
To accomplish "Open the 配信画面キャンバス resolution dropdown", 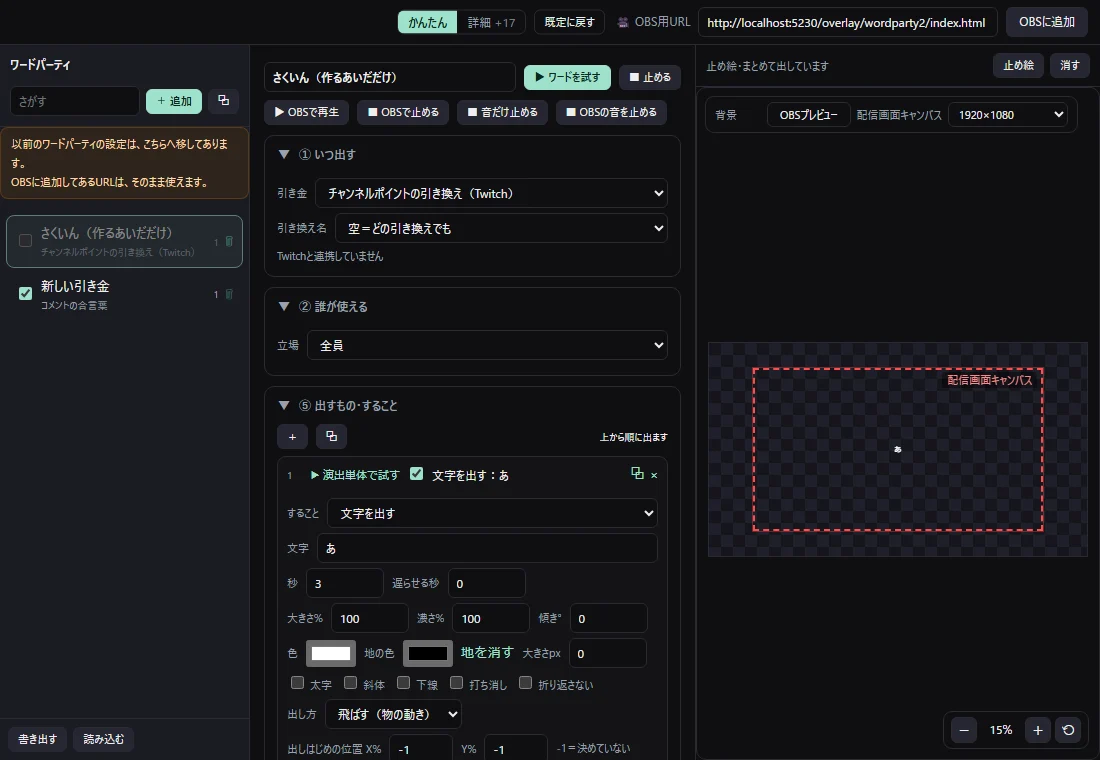I will tap(1008, 114).
